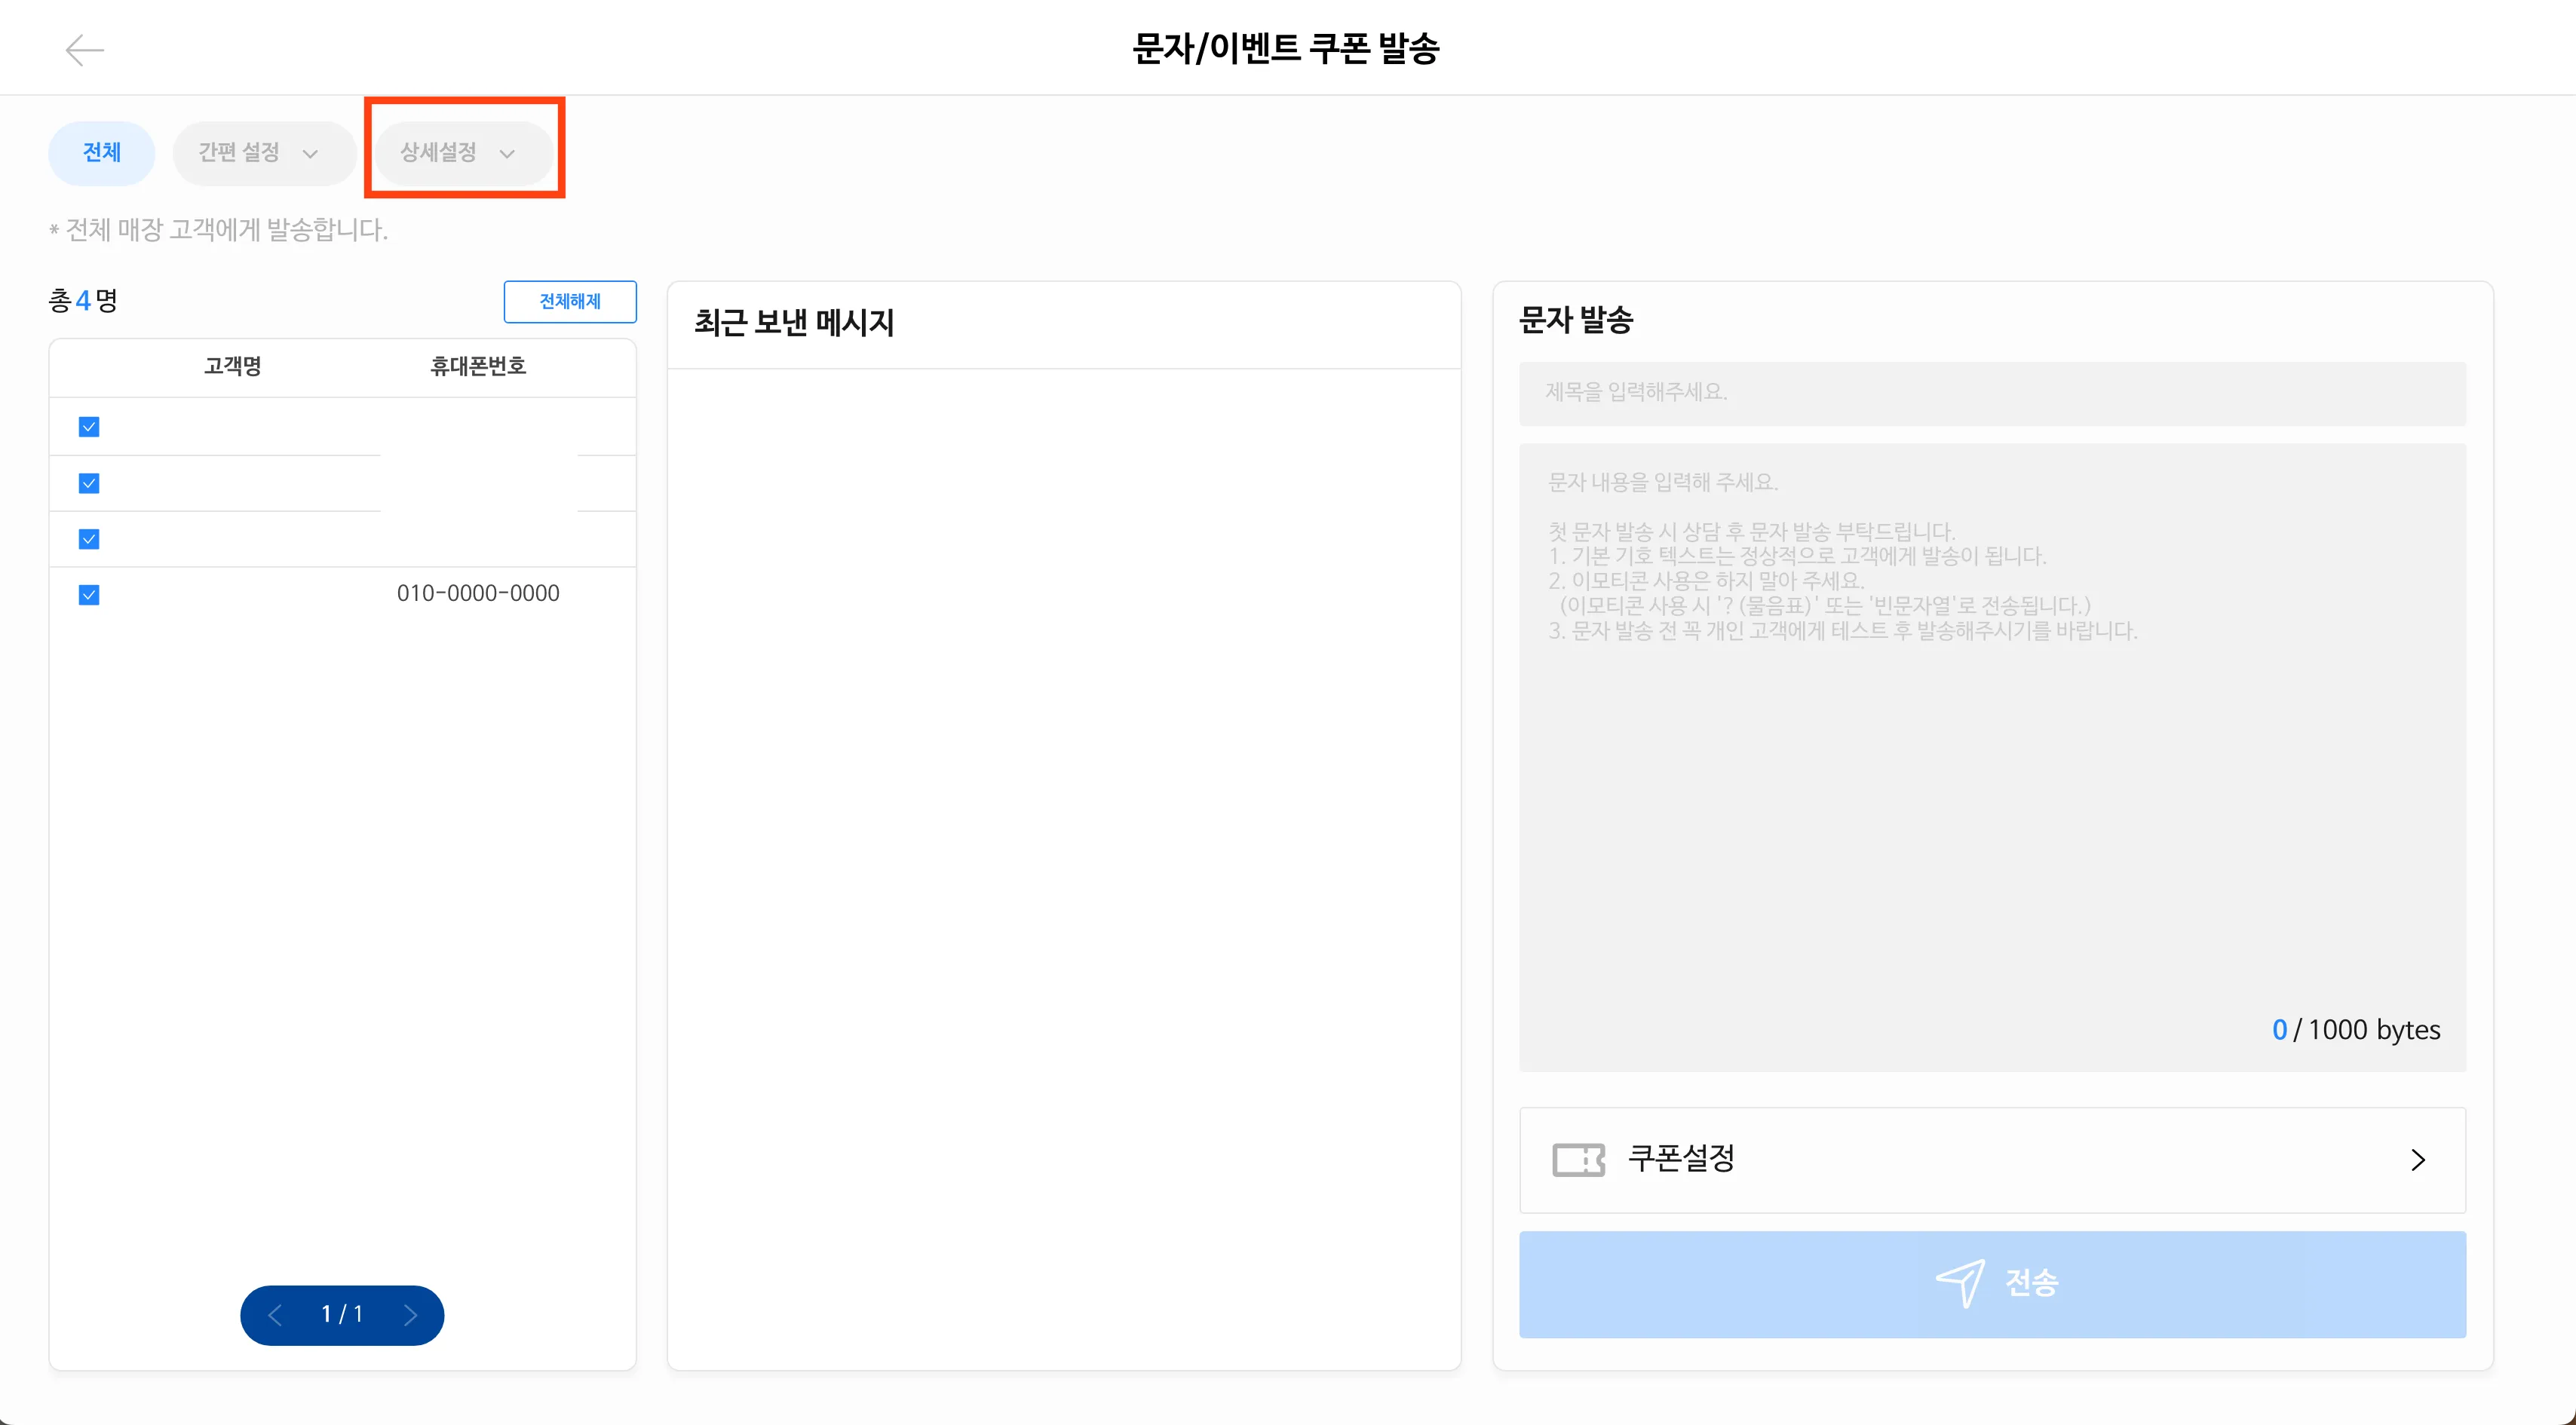Deselect the customer with 010-0000-0000 number
Viewport: 2576px width, 1425px height.
pos(89,596)
